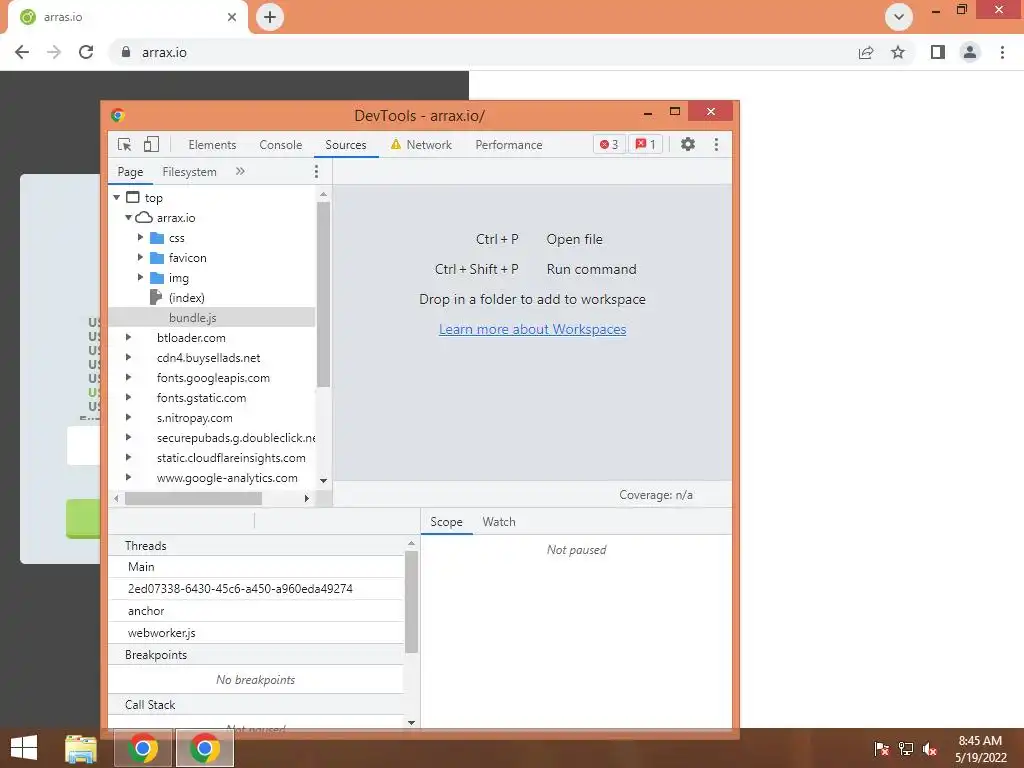
Task: Click the file tree vertical scrollbar down arrow
Action: pyautogui.click(x=323, y=481)
